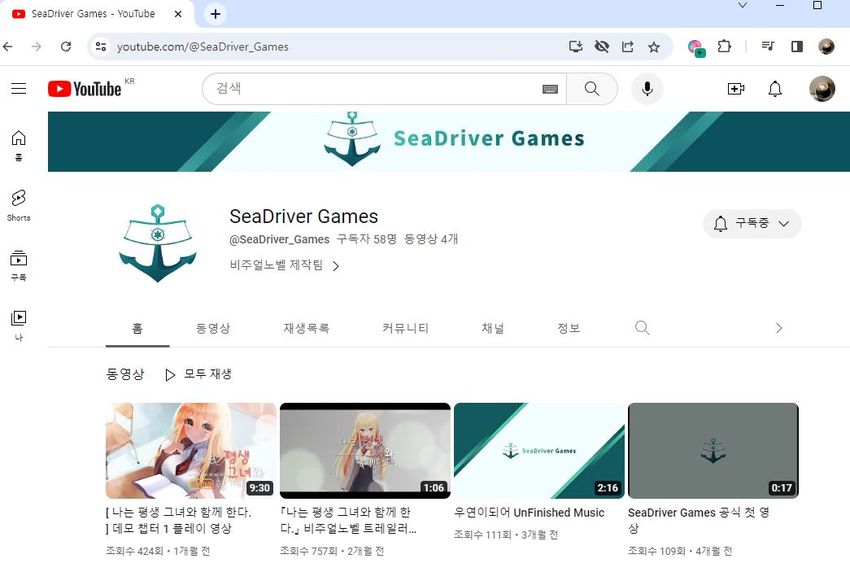850x564 pixels.
Task: Switch to the 정보 tab
Action: [569, 328]
